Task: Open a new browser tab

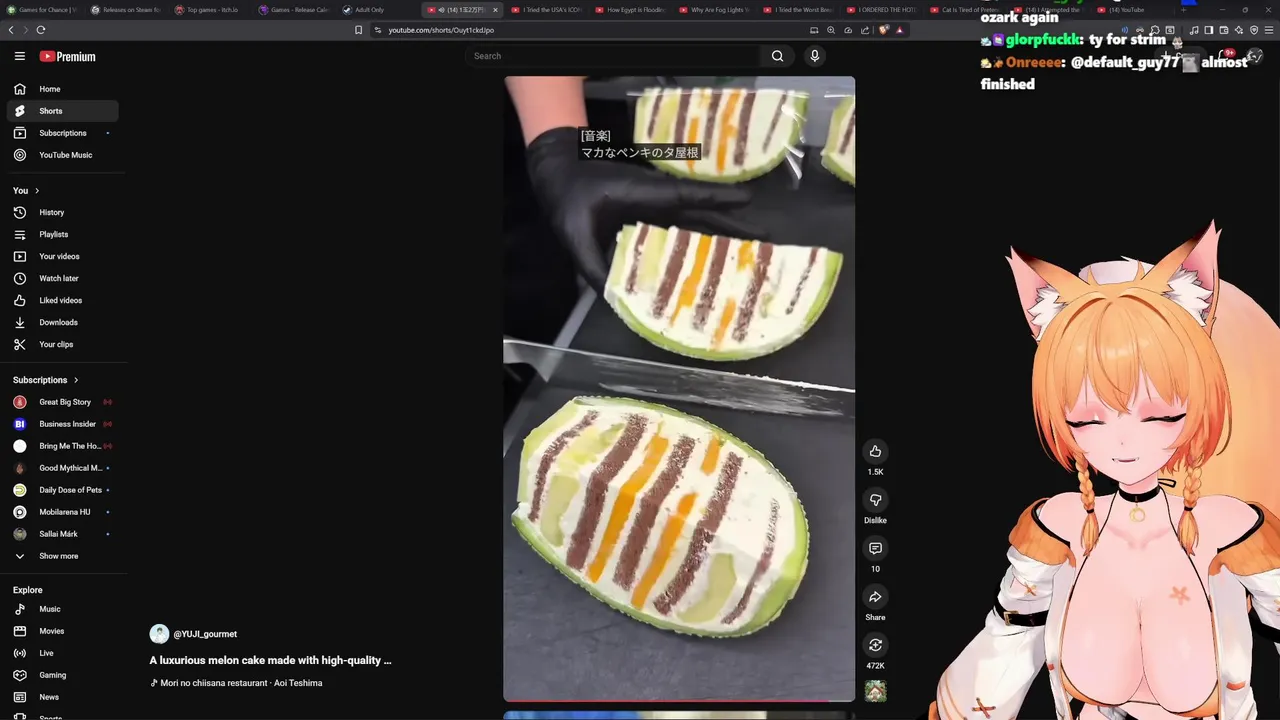Action: coord(1183,10)
